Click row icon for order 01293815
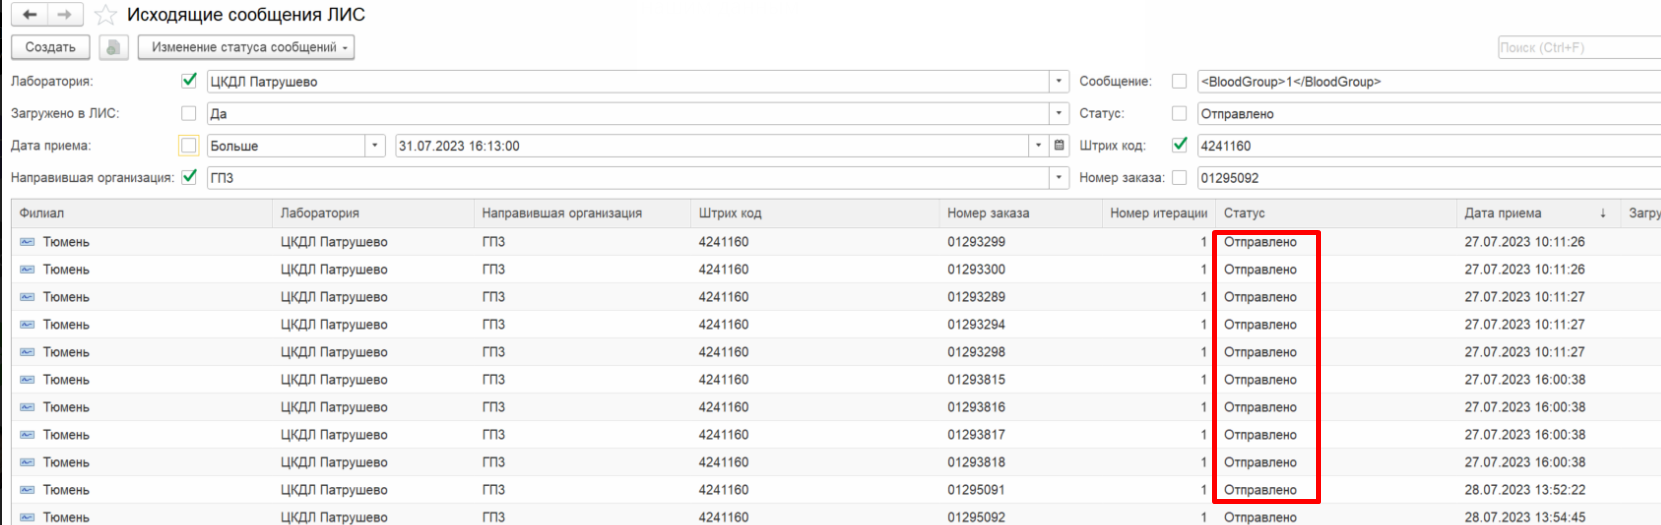 tap(27, 380)
